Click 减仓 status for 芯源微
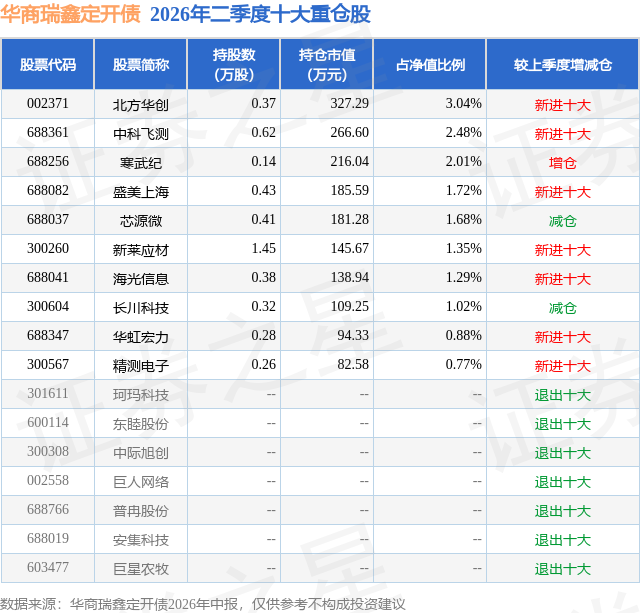640x613 pixels. click(x=562, y=221)
